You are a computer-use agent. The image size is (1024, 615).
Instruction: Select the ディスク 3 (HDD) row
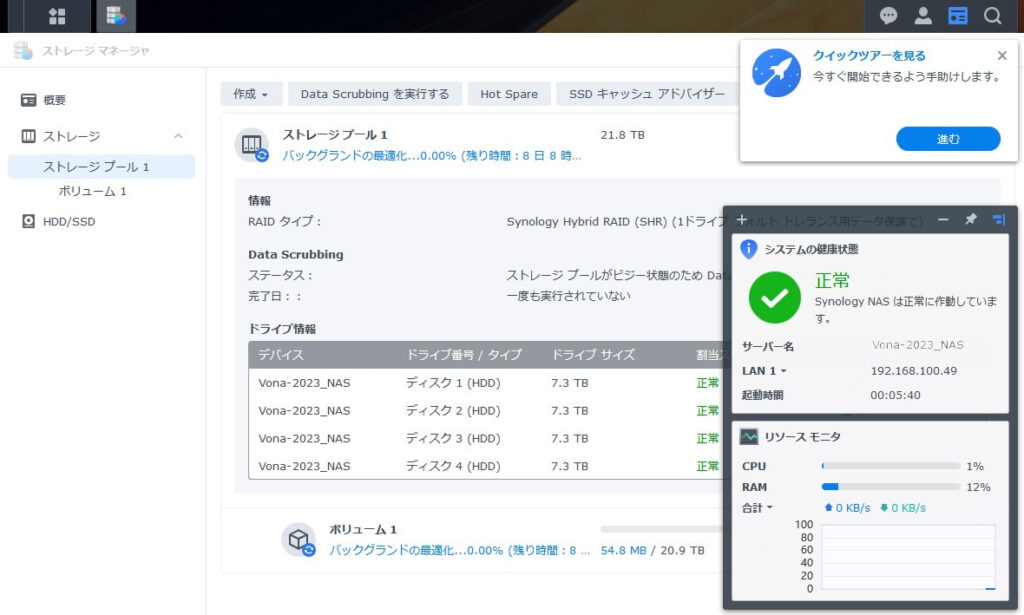click(487, 438)
